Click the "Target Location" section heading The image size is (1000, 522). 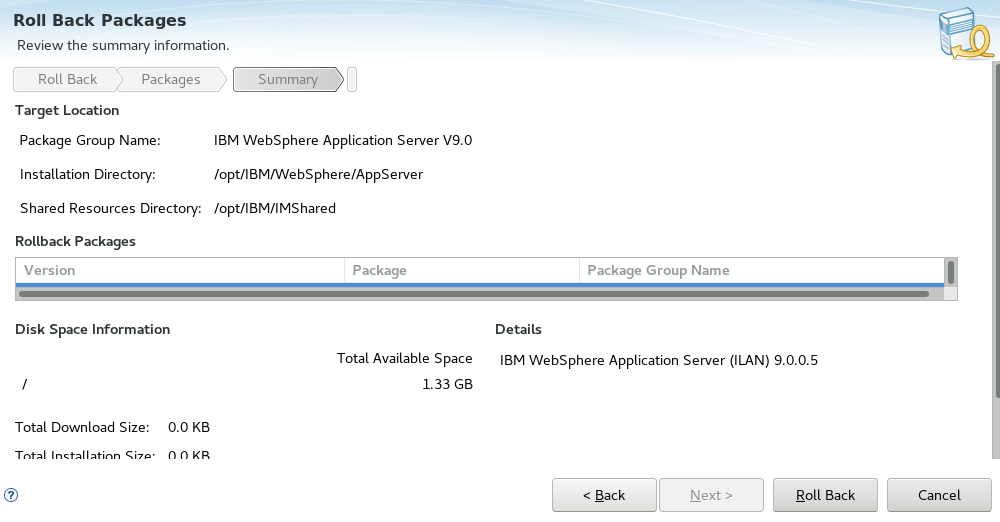click(x=67, y=110)
